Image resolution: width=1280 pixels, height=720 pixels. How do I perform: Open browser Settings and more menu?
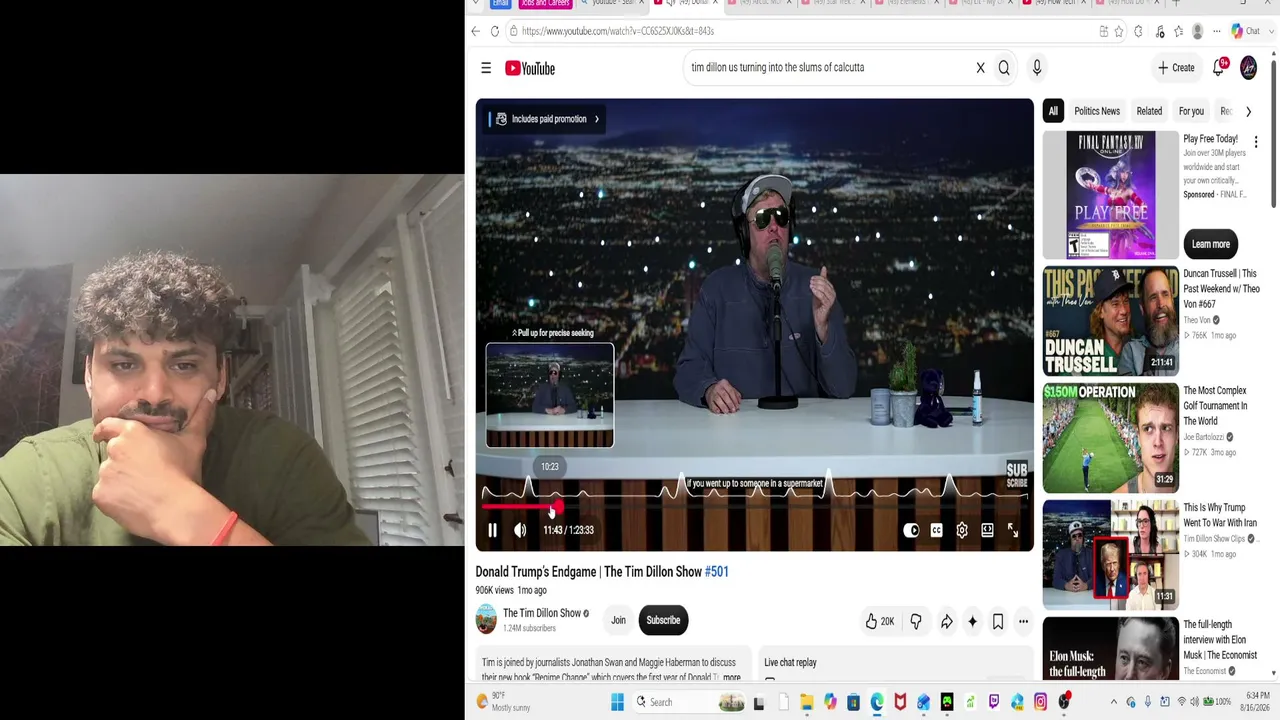click(1216, 31)
